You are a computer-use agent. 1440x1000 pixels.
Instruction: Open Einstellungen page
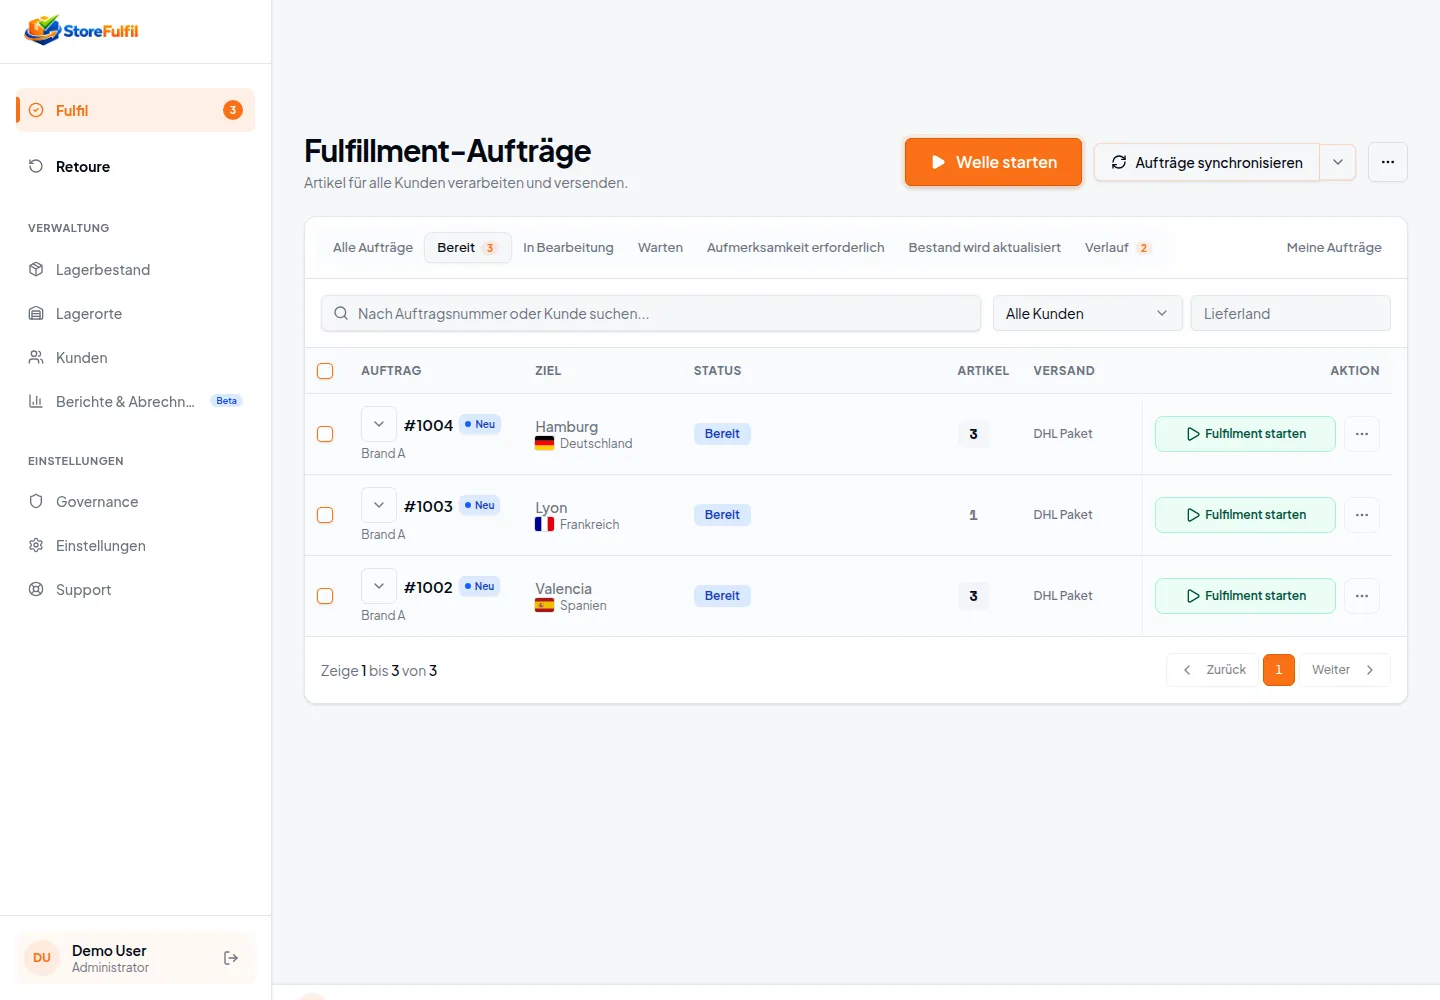tap(135, 546)
